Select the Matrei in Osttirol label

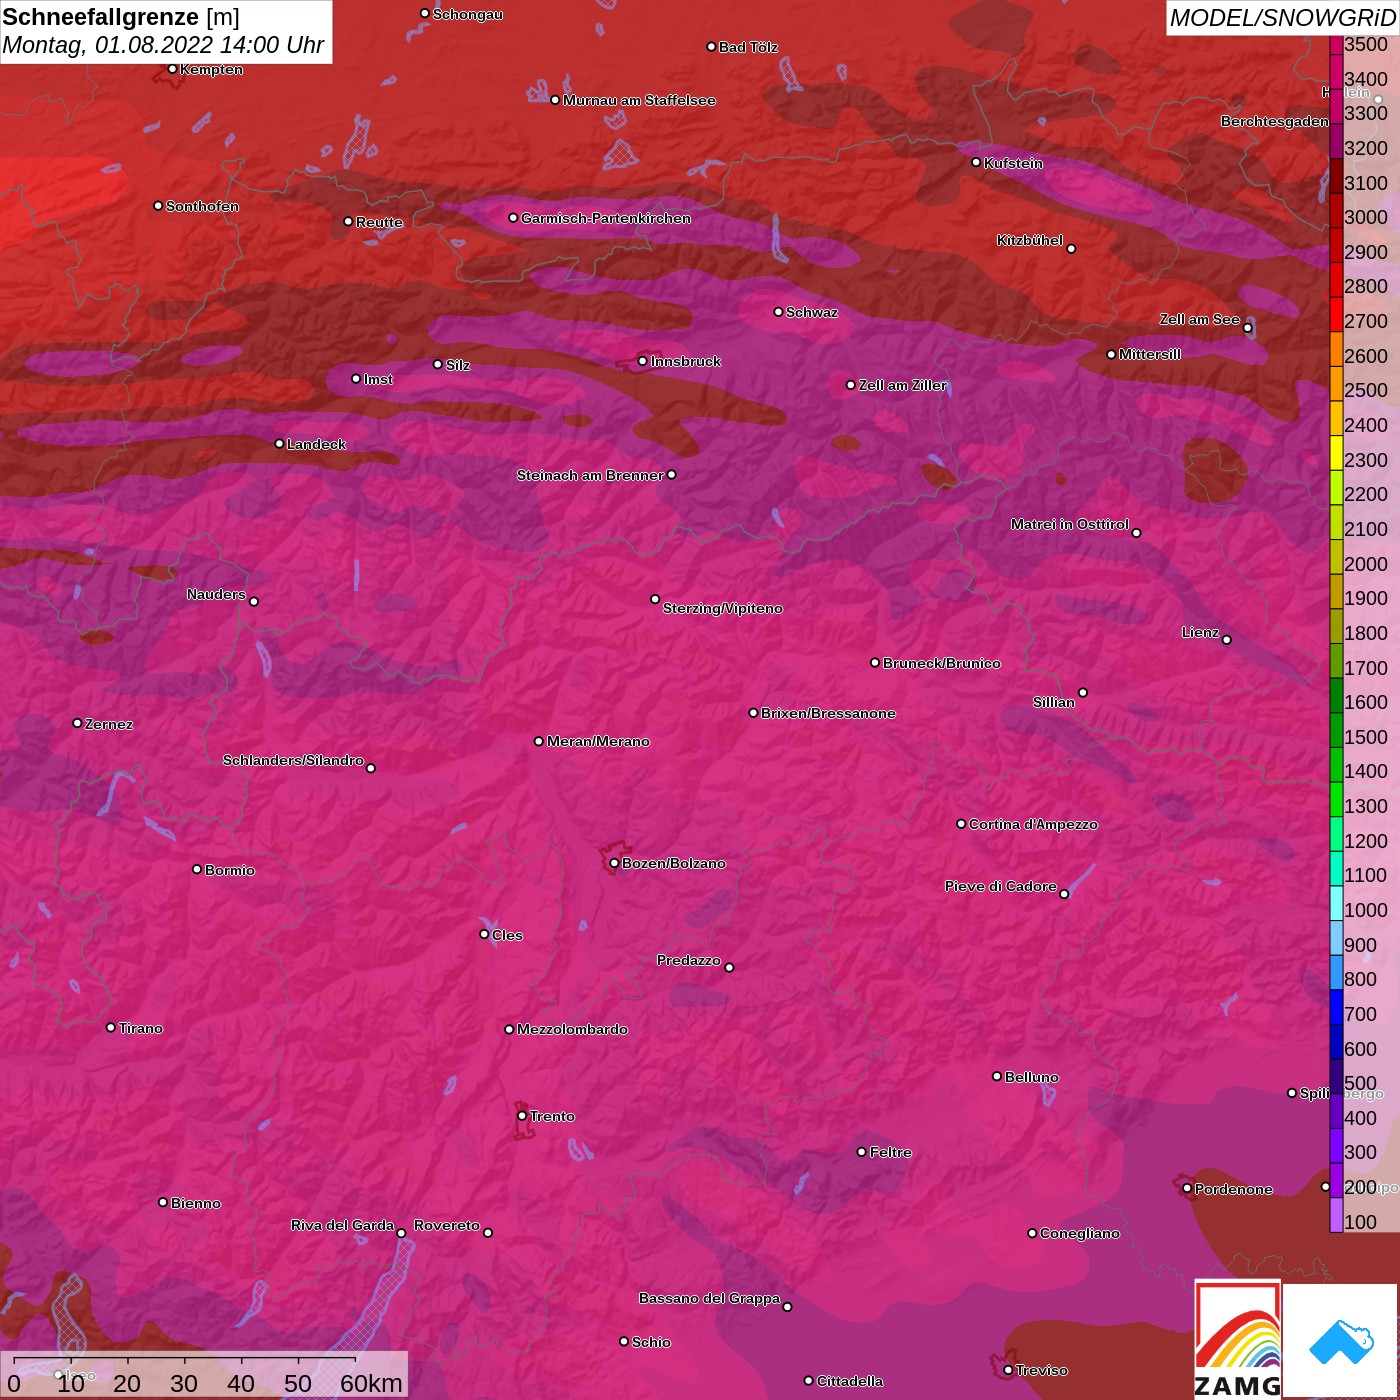pos(1070,524)
